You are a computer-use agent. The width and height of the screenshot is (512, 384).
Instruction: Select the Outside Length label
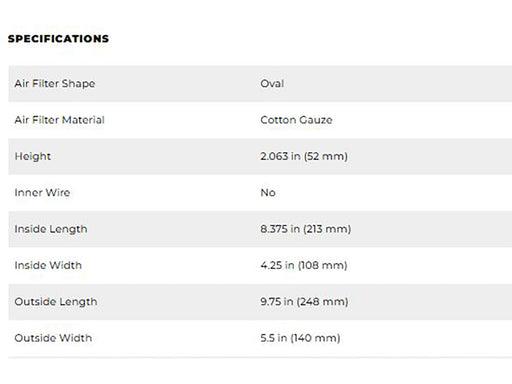pos(56,302)
